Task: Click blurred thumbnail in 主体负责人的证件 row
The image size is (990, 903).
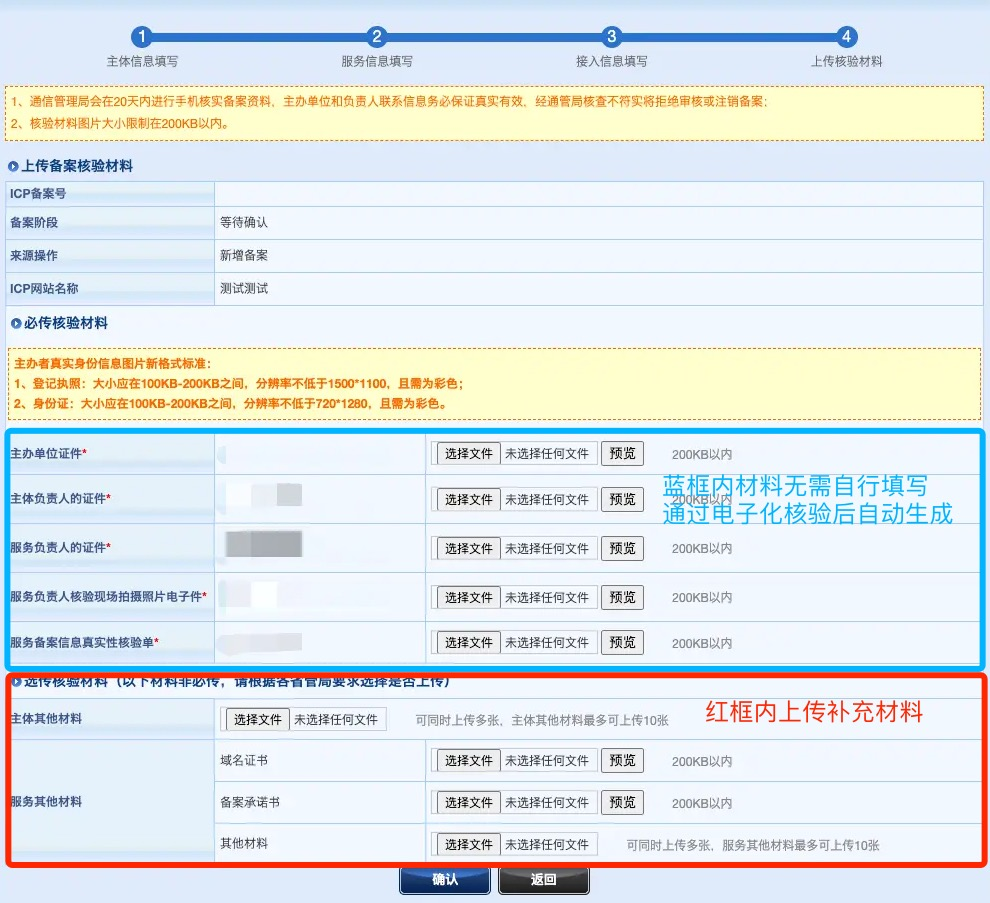Action: (x=264, y=495)
